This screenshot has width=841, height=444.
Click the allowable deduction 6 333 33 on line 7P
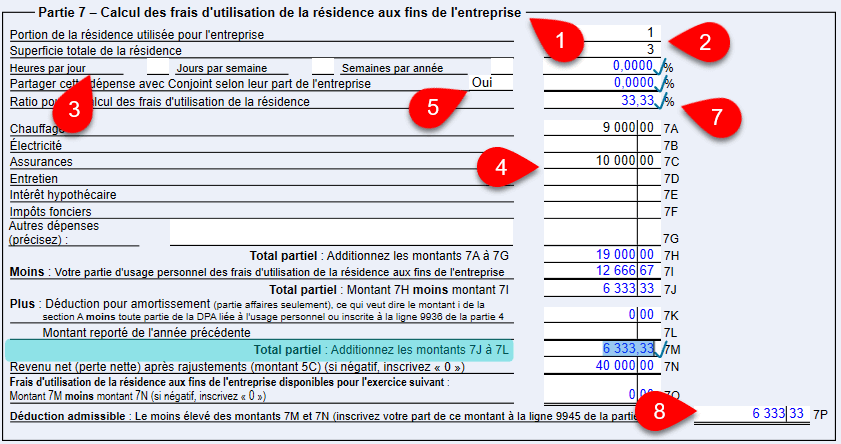752,413
